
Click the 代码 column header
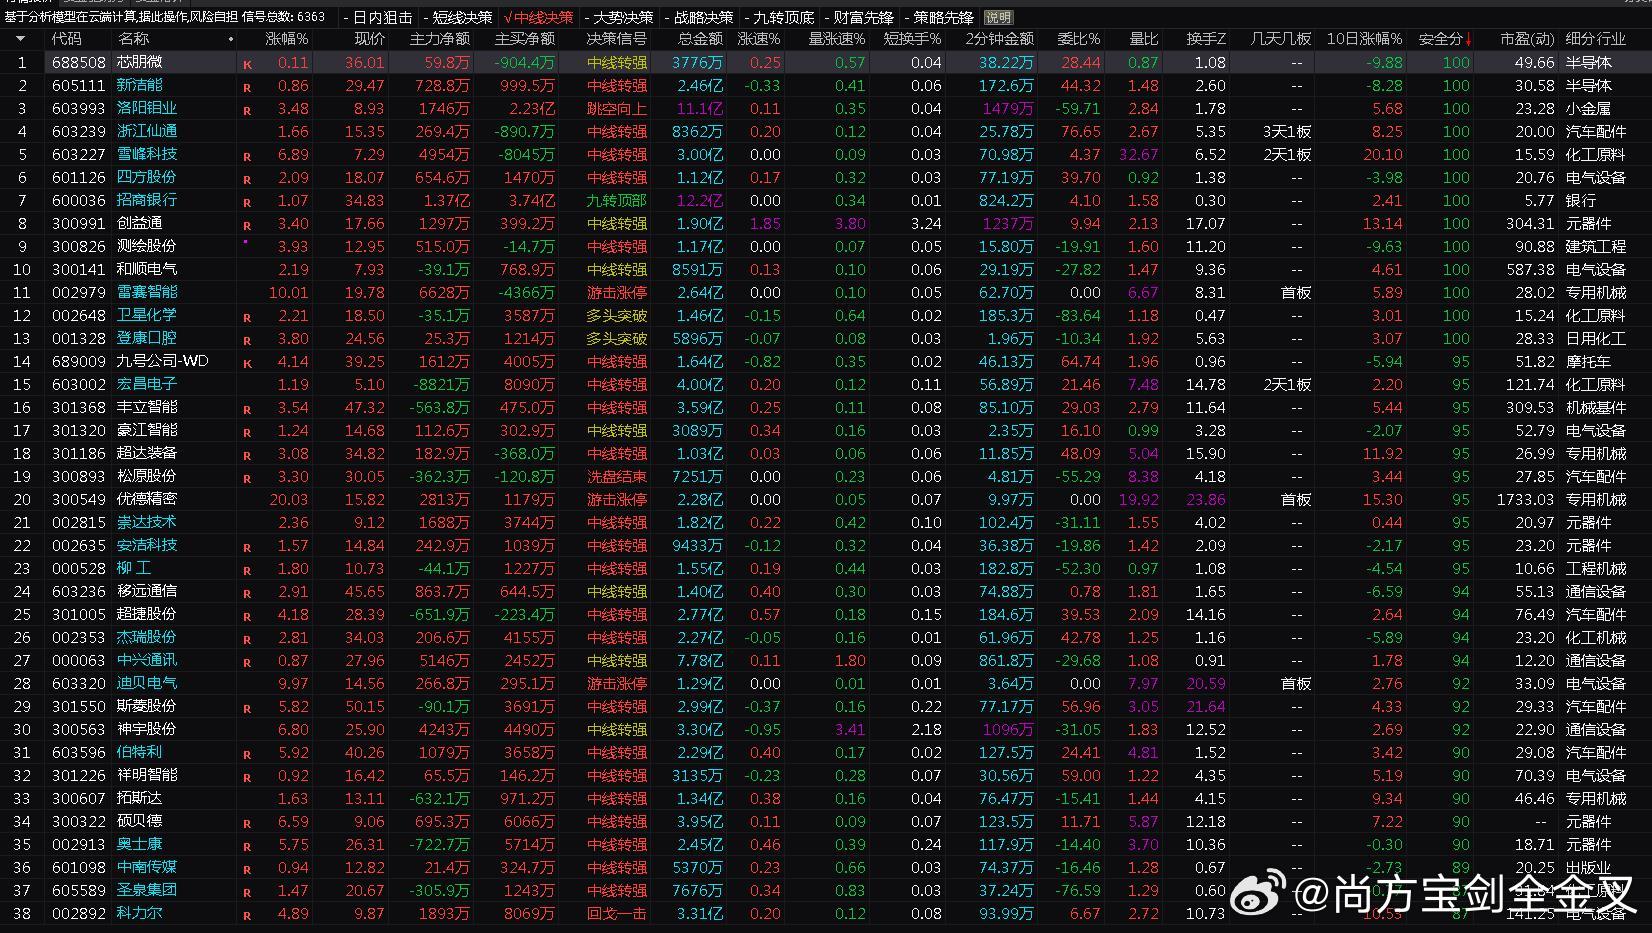(66, 39)
